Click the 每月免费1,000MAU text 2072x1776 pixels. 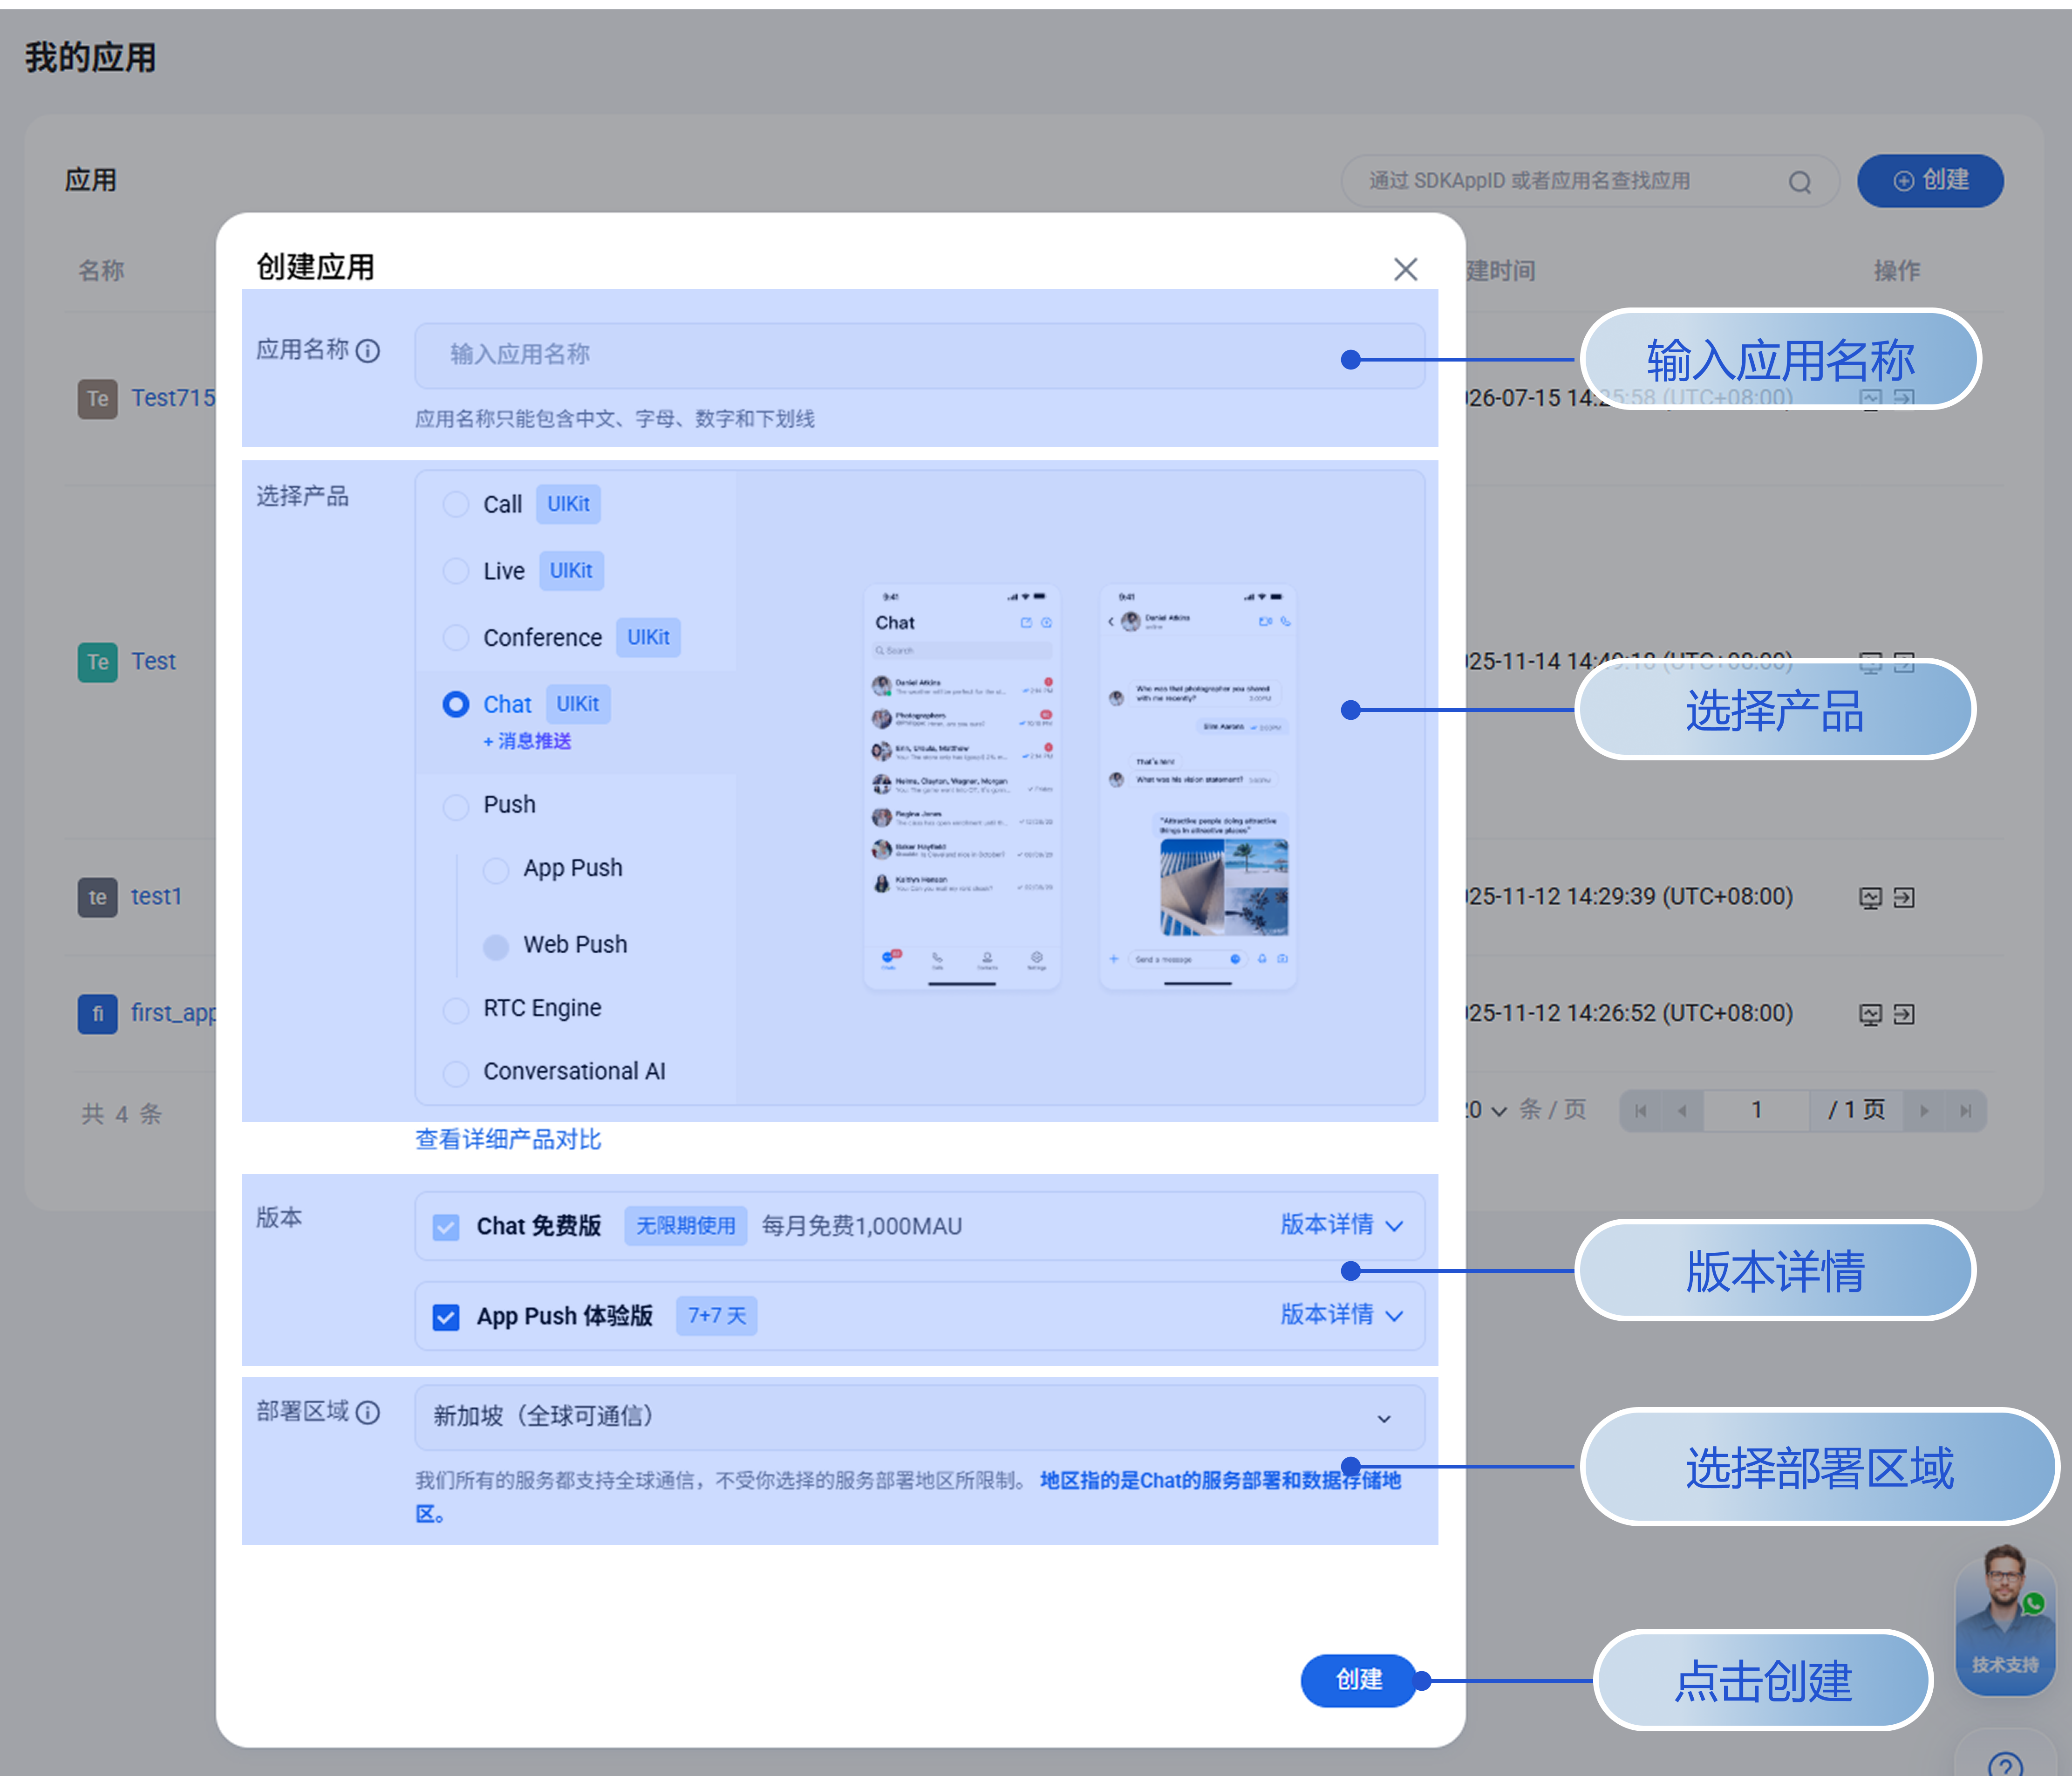[x=862, y=1226]
